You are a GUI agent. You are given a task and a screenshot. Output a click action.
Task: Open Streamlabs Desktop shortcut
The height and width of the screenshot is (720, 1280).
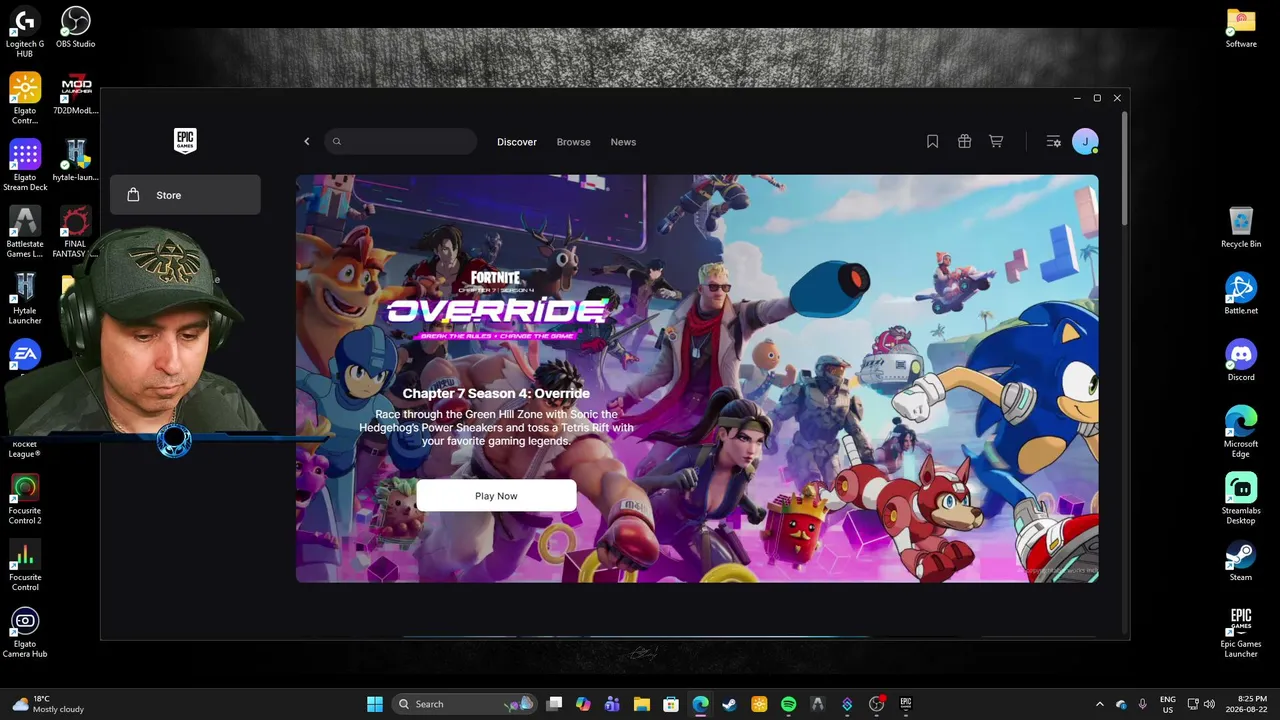click(x=1241, y=498)
